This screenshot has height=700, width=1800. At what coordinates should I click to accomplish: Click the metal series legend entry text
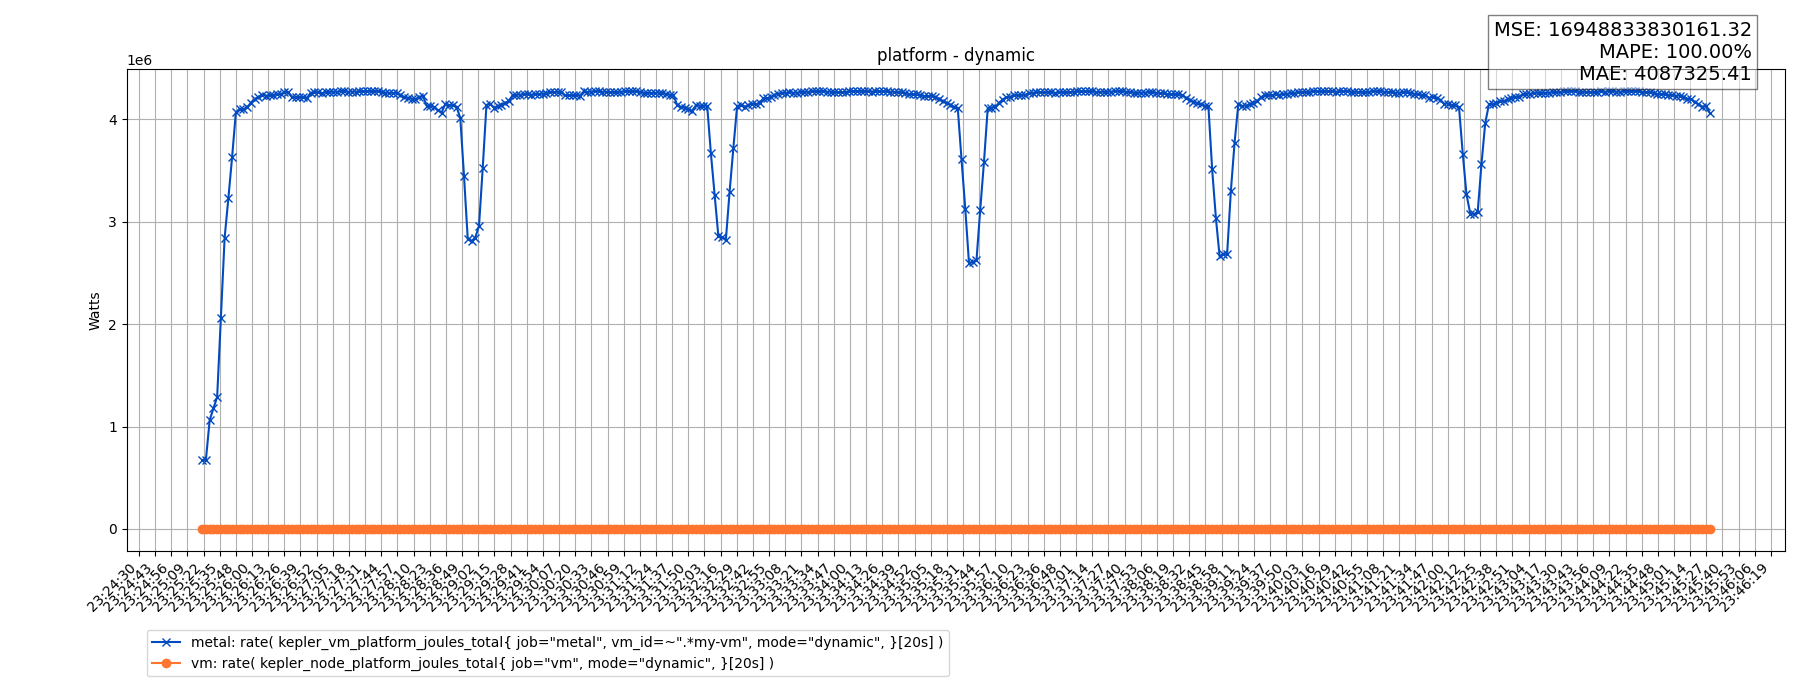tap(567, 642)
